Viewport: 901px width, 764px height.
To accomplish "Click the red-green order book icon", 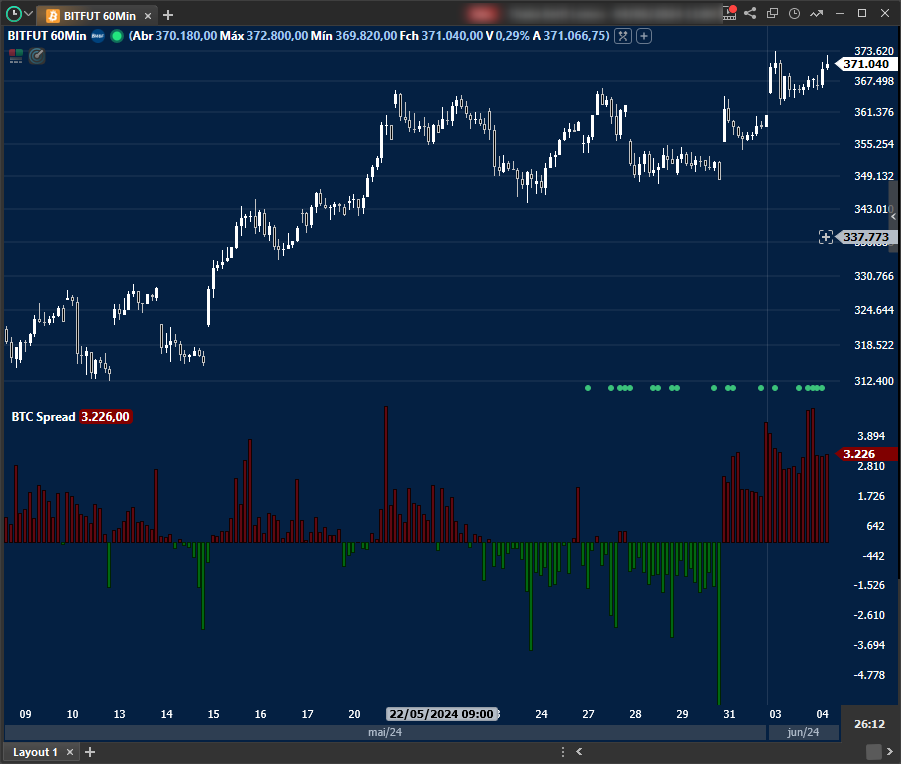I will tap(16, 56).
